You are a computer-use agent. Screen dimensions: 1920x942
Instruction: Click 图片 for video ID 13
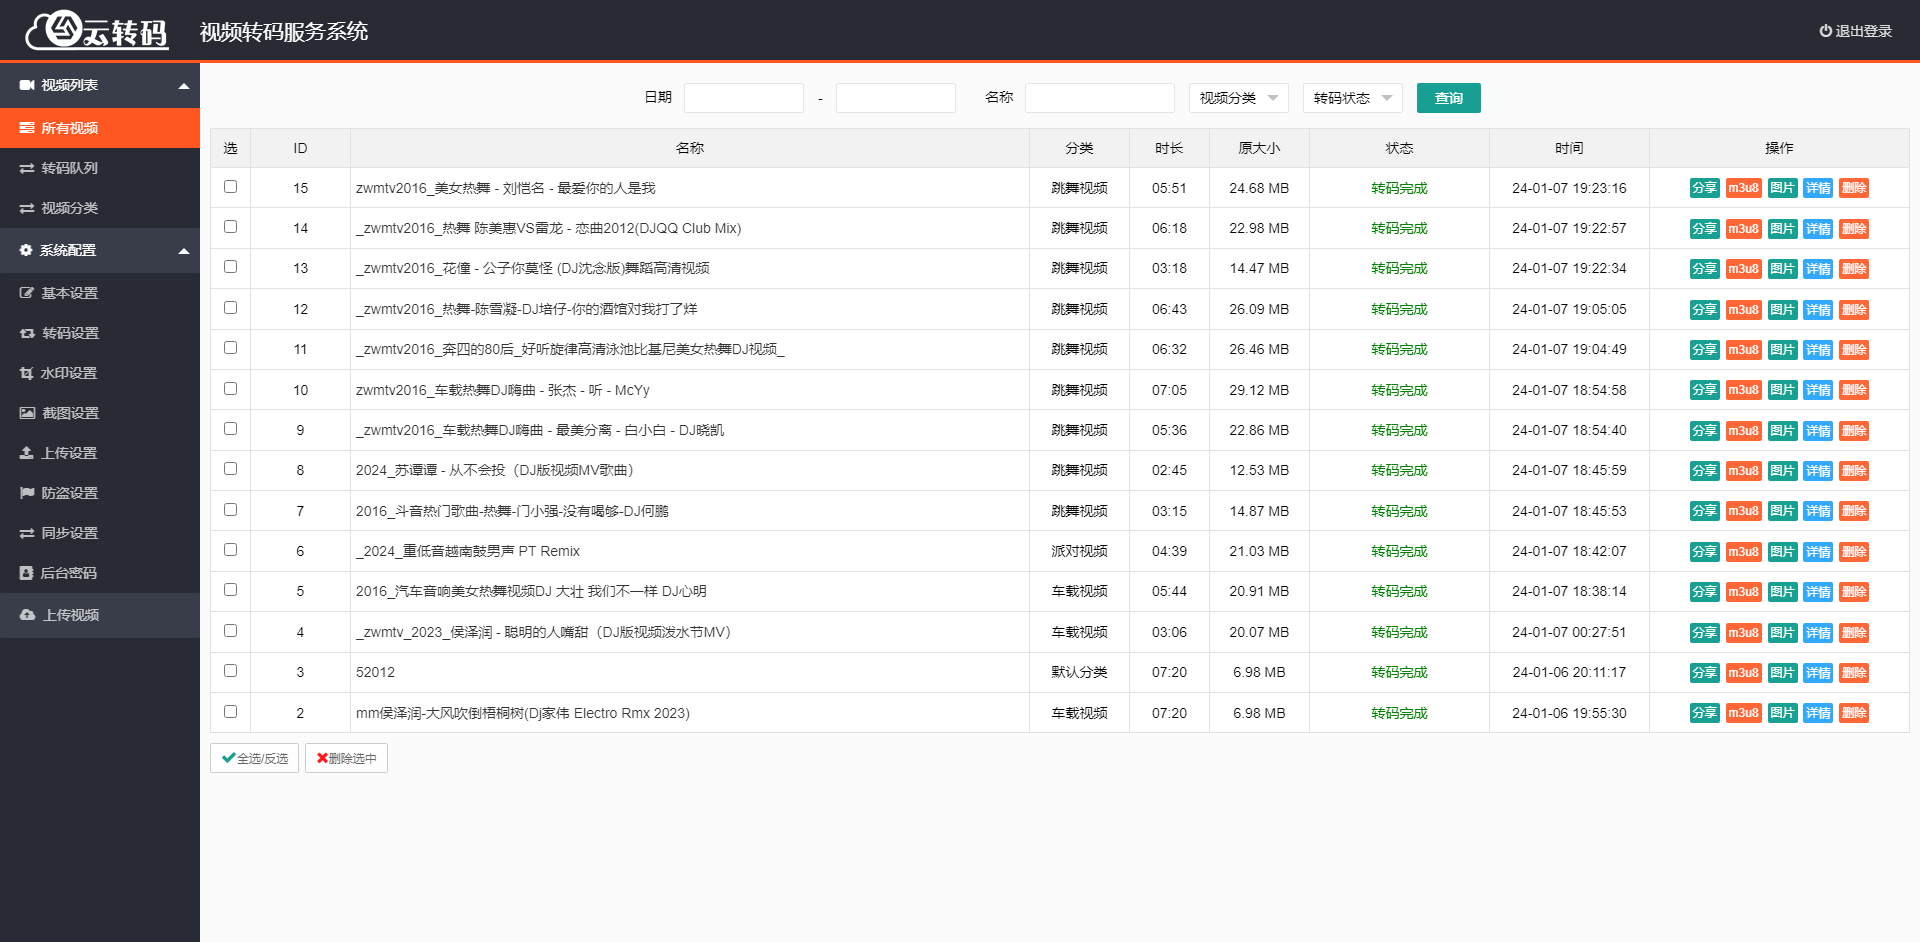click(x=1782, y=269)
